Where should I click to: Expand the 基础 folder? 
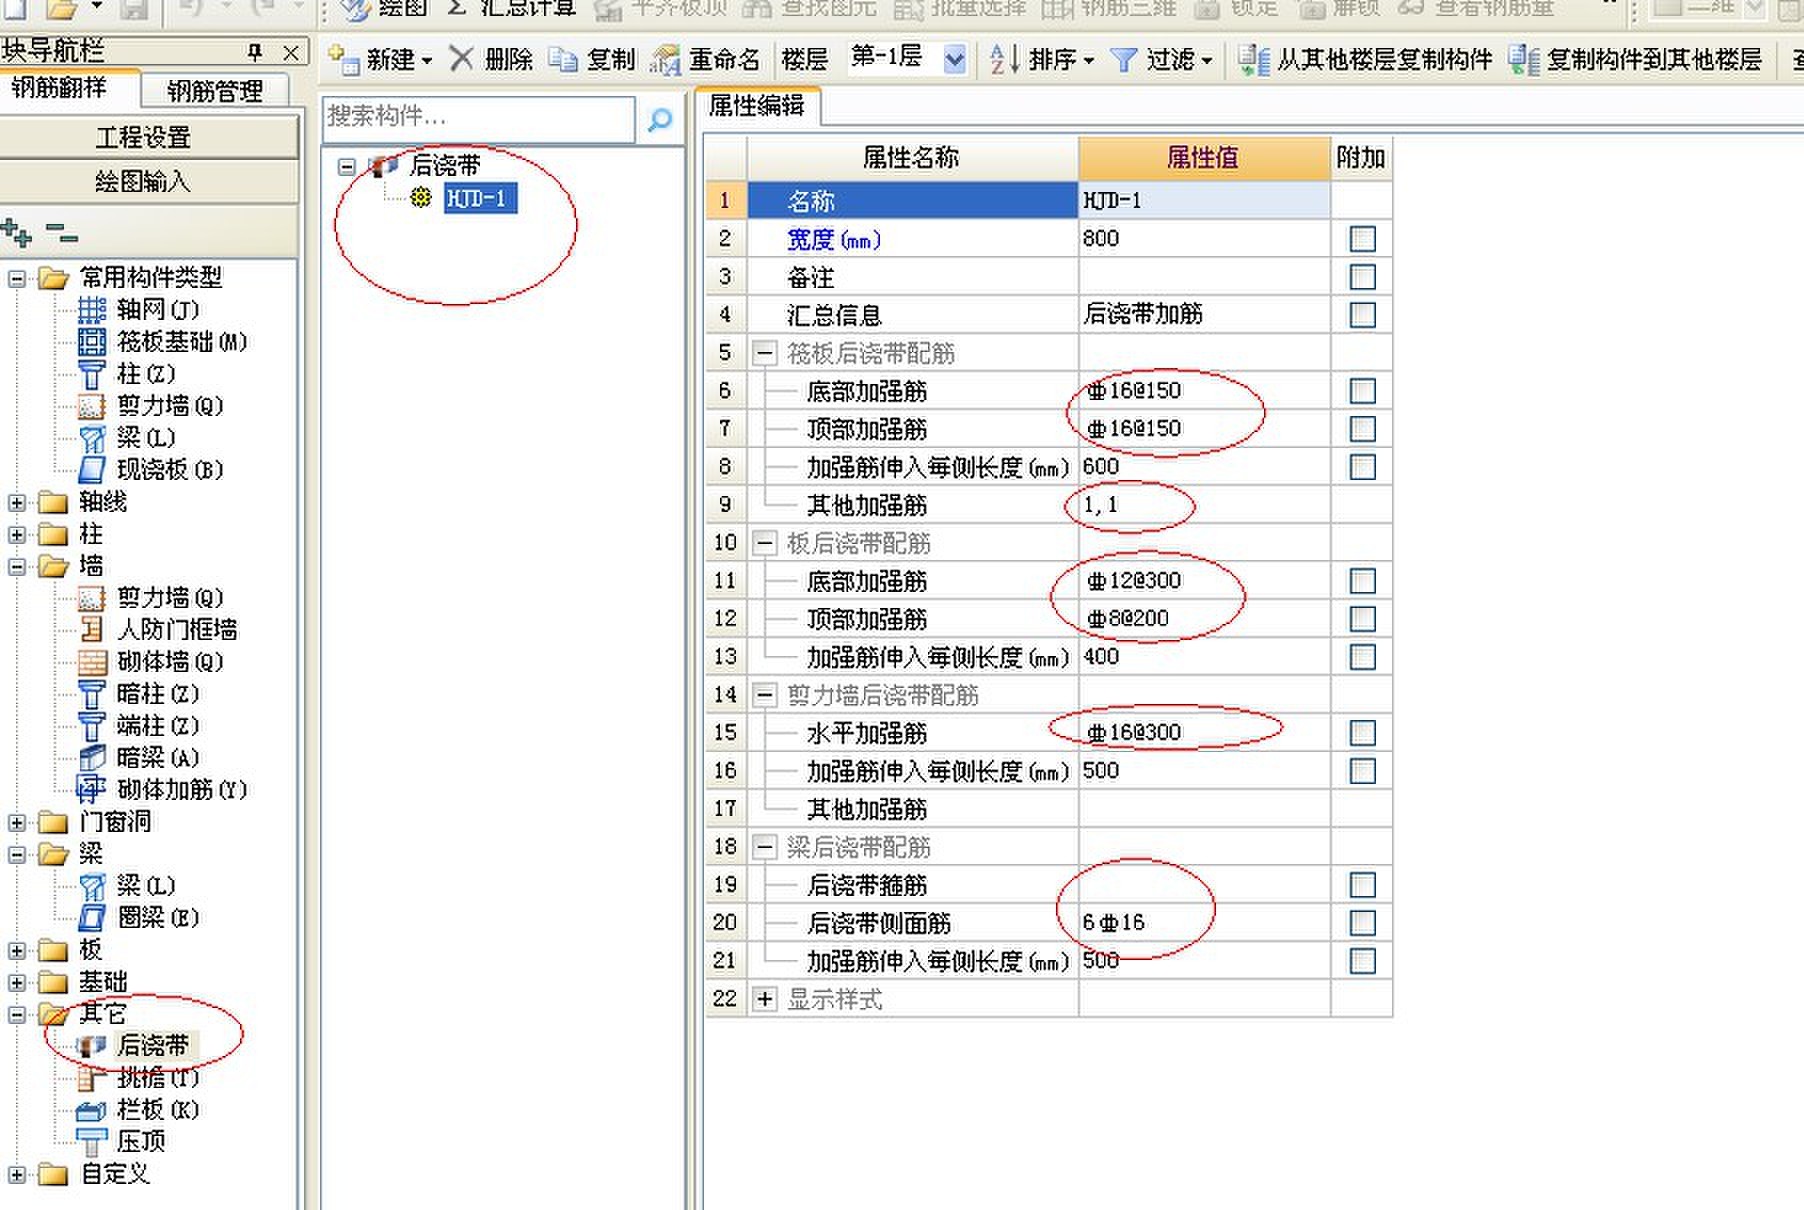click(x=16, y=982)
